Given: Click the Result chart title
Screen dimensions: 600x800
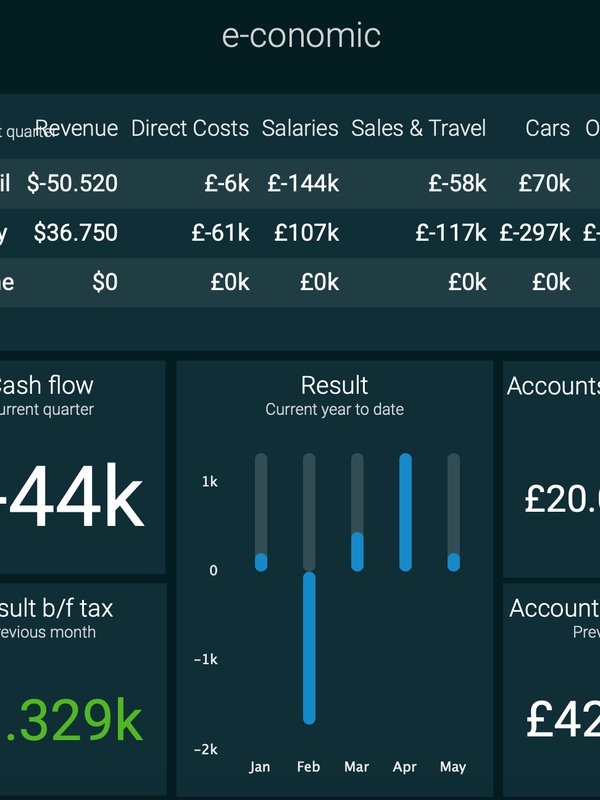Looking at the screenshot, I should (334, 385).
